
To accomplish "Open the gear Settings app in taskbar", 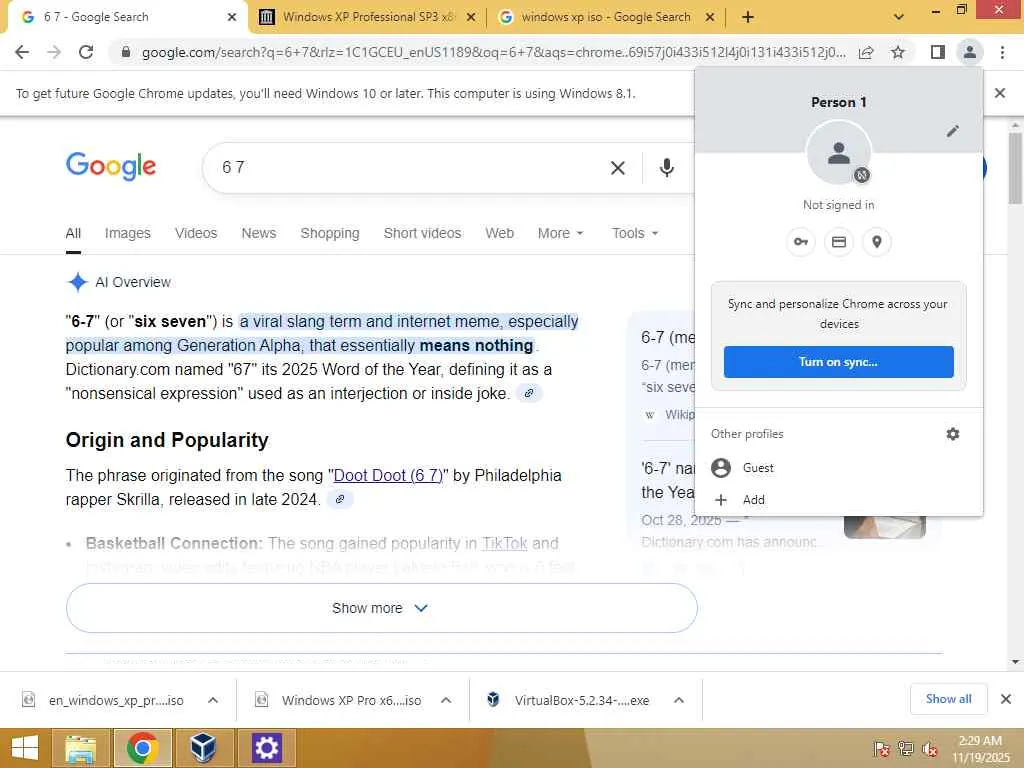I will pyautogui.click(x=266, y=748).
